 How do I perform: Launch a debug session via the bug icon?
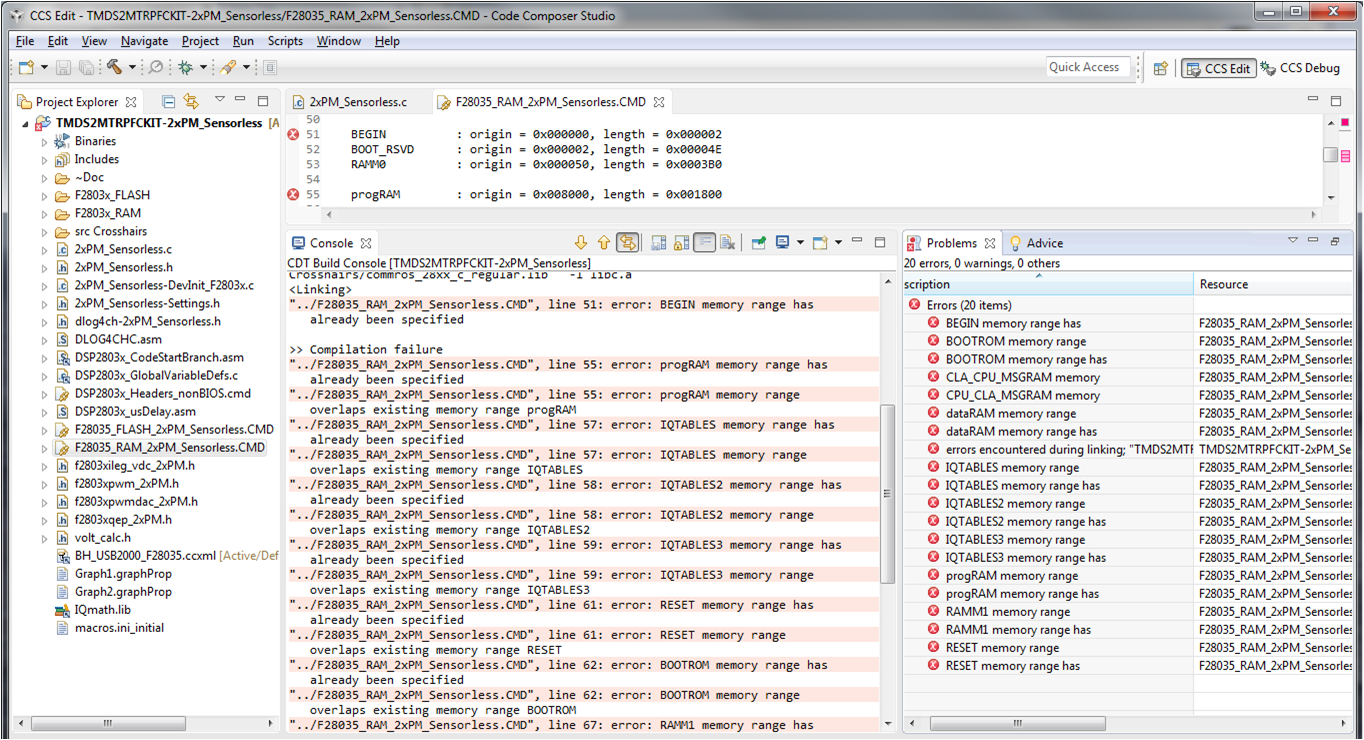point(185,67)
